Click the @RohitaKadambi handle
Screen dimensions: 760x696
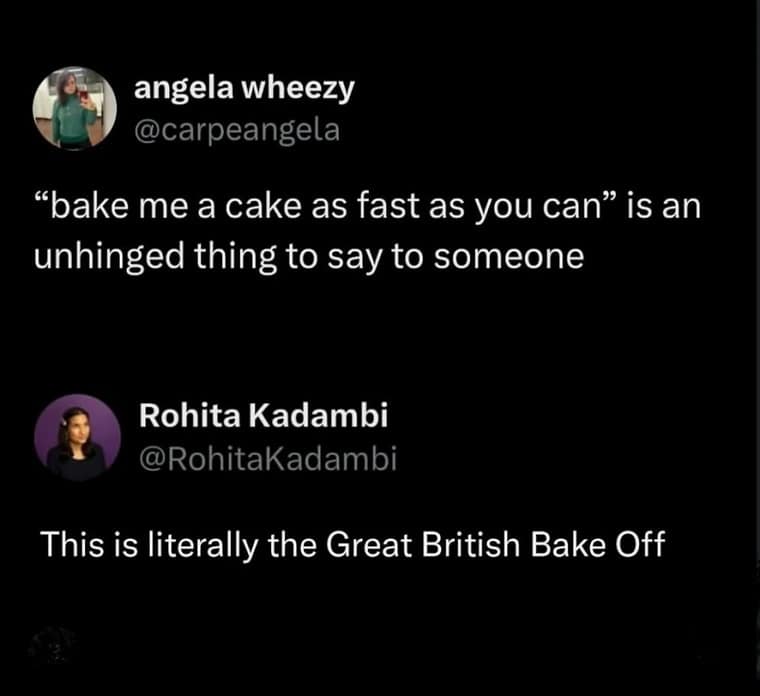click(x=266, y=459)
